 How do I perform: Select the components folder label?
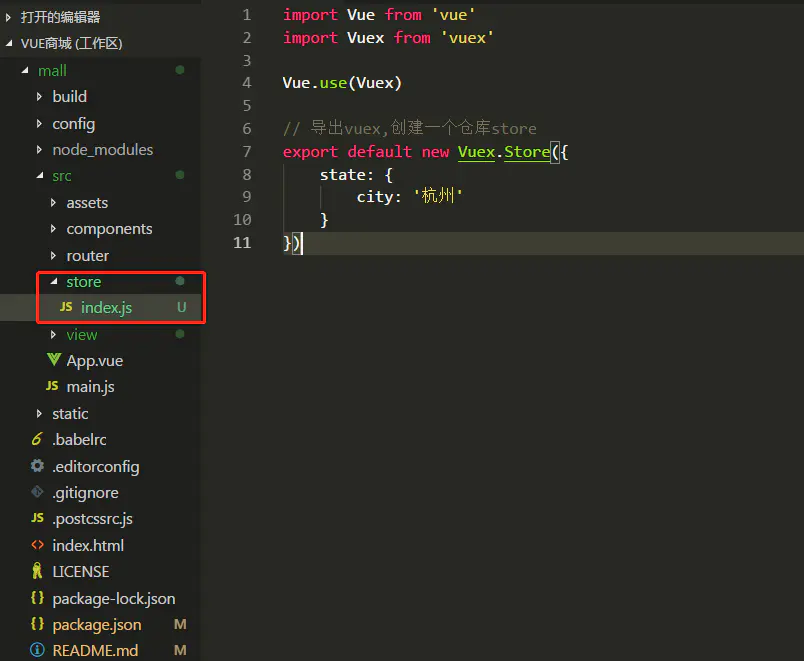pos(109,229)
